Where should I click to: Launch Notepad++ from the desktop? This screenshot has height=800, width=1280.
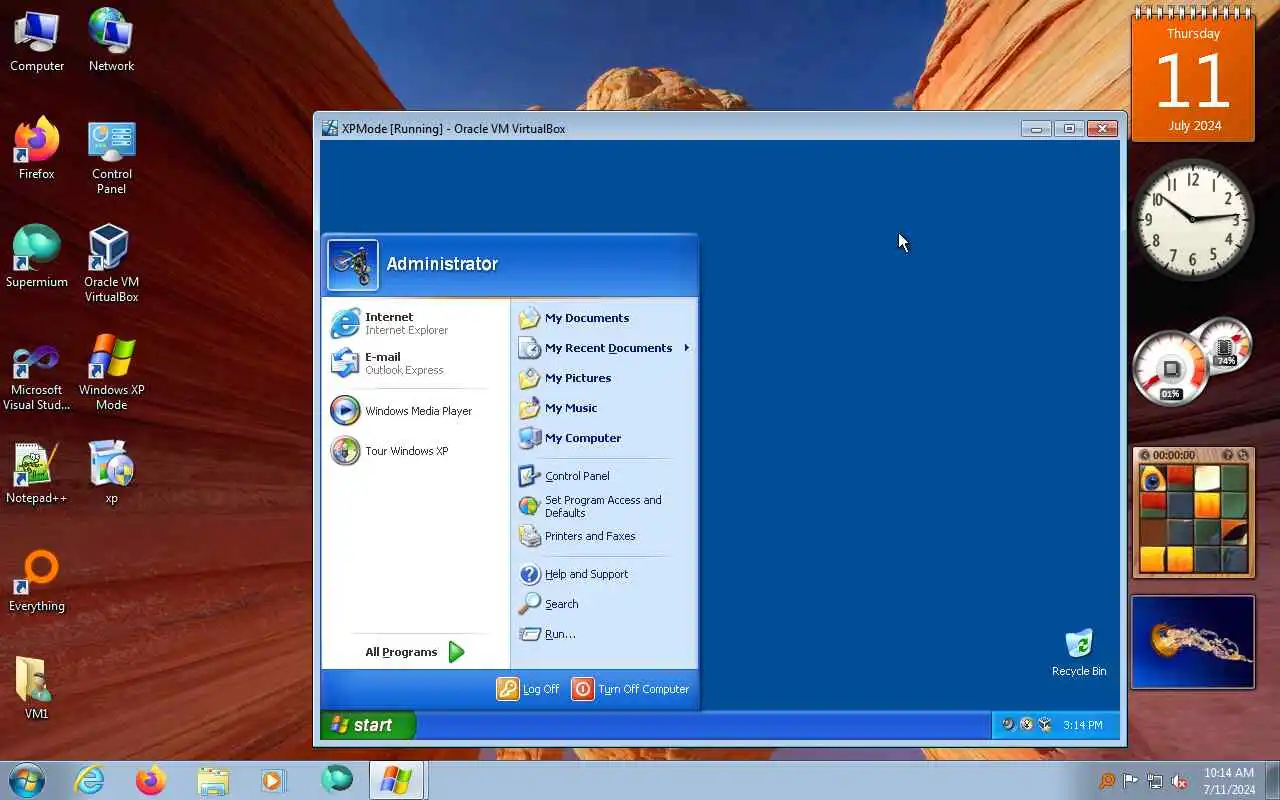37,473
